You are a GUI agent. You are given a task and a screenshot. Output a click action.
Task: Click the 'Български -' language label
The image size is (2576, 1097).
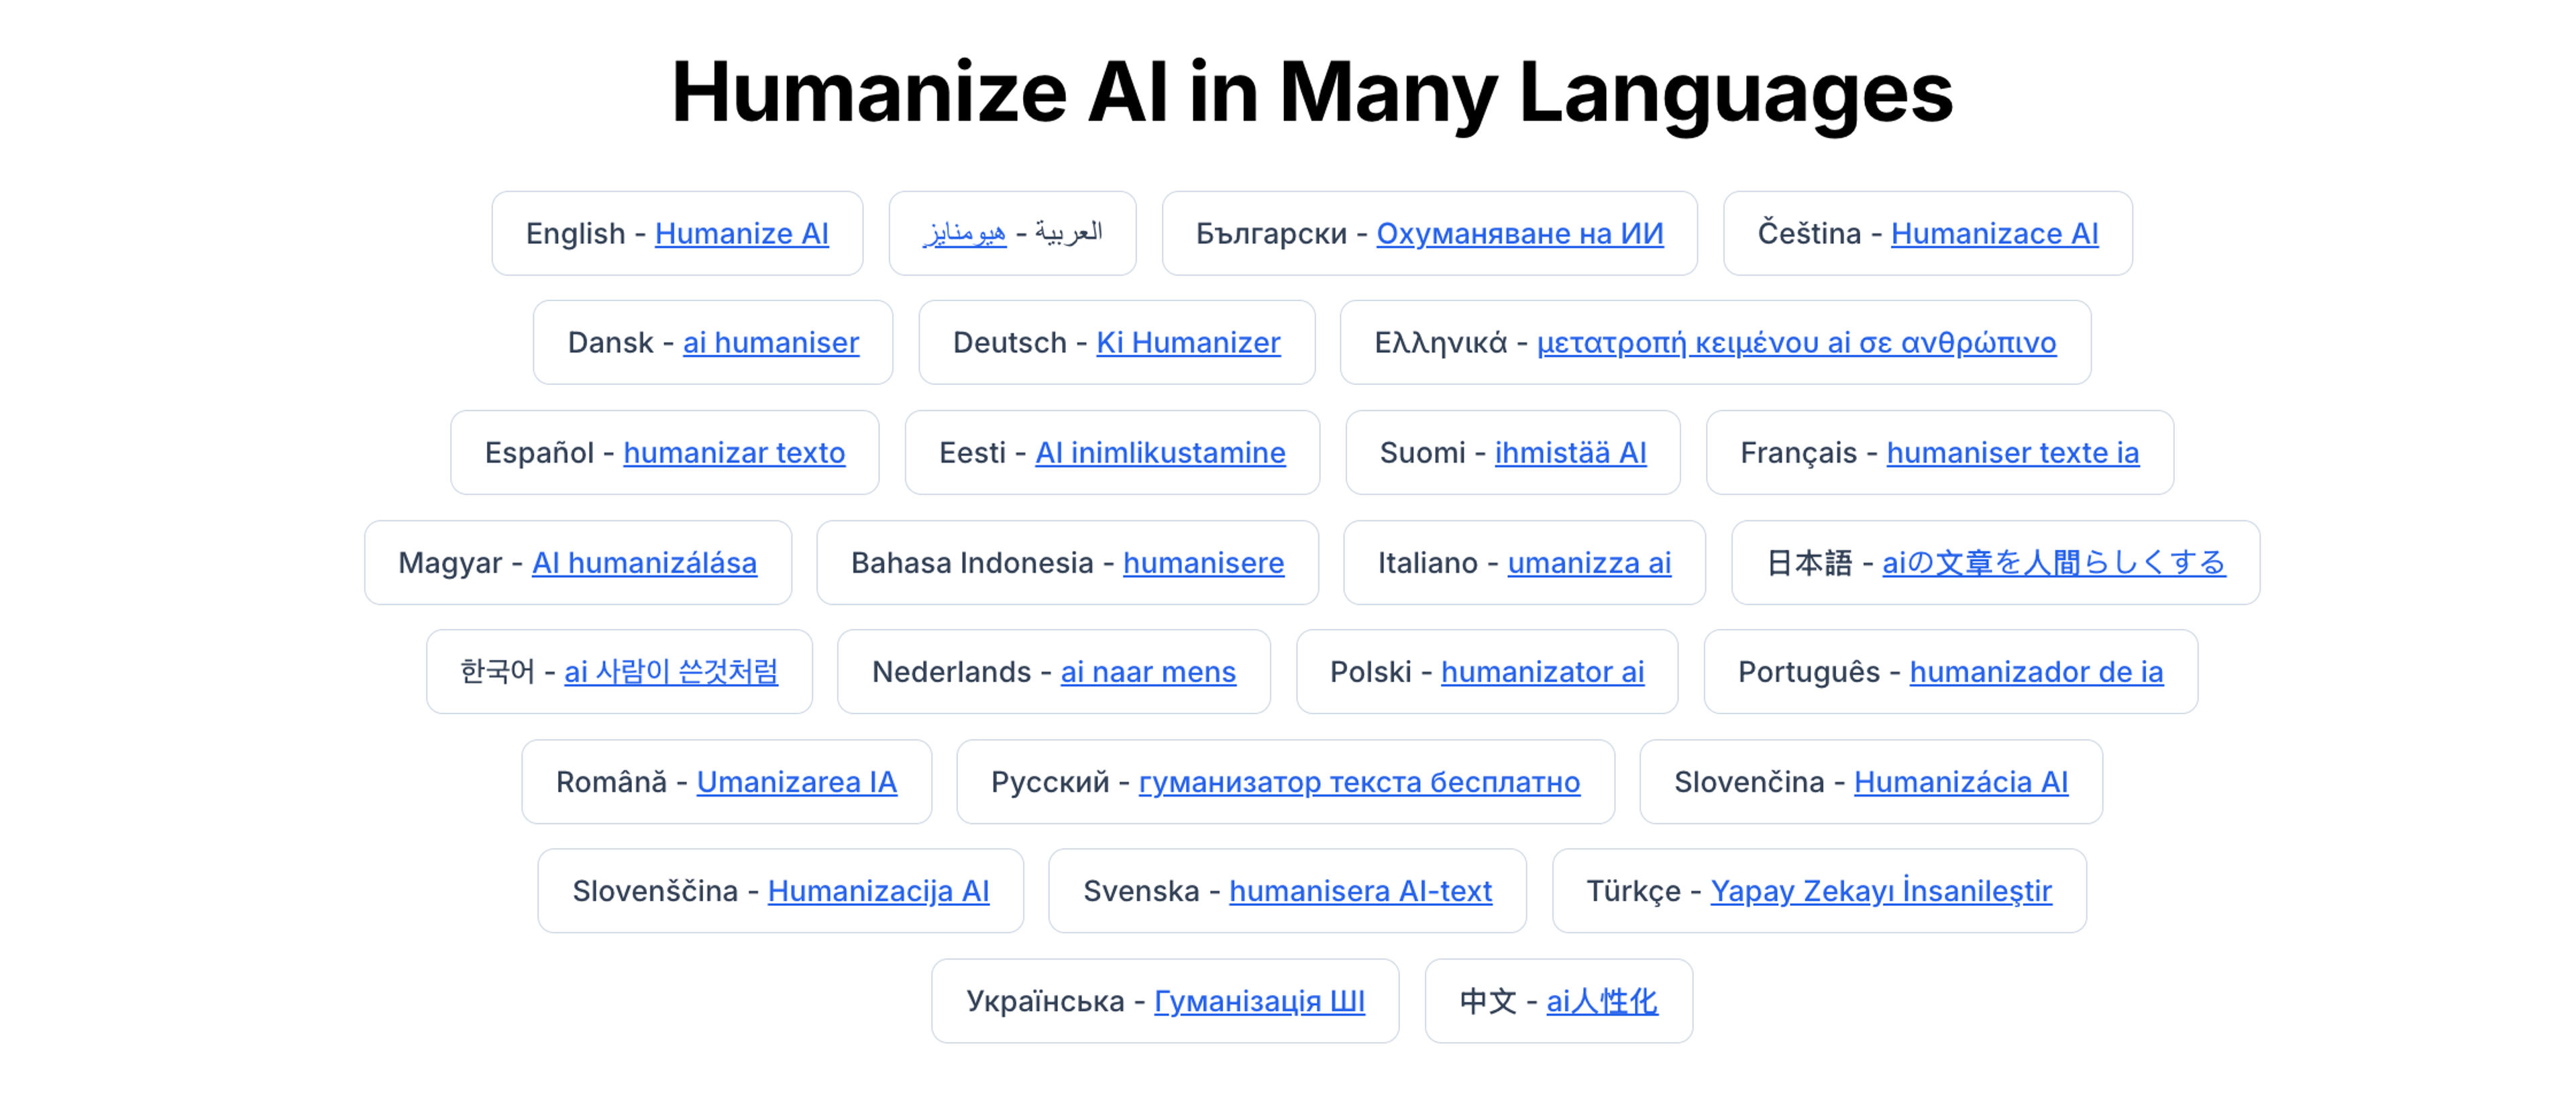(x=1282, y=233)
